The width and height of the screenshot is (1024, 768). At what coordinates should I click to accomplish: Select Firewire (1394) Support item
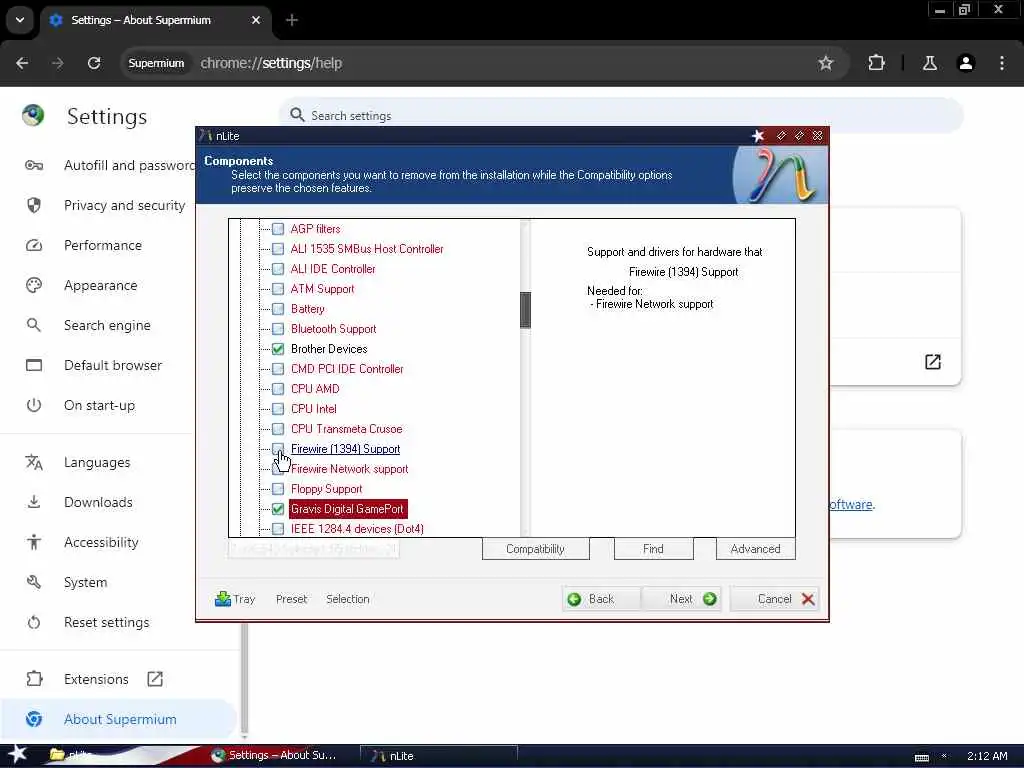(345, 449)
